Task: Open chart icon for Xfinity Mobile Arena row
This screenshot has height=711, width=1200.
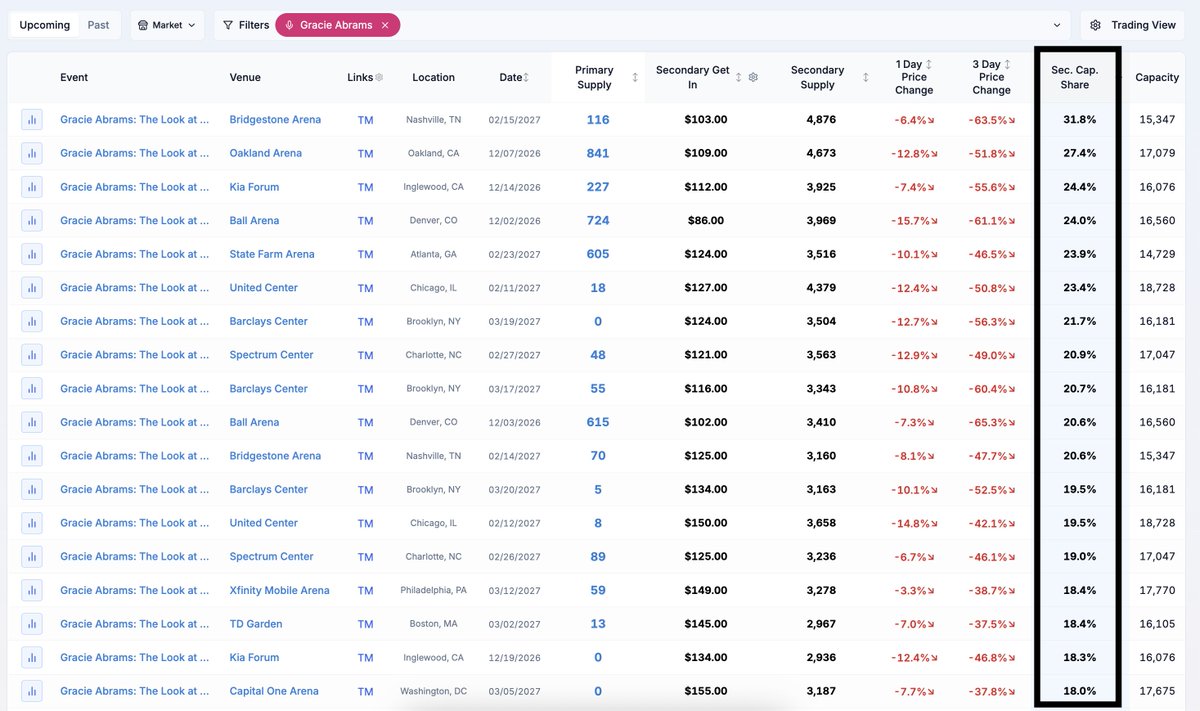Action: tap(32, 591)
